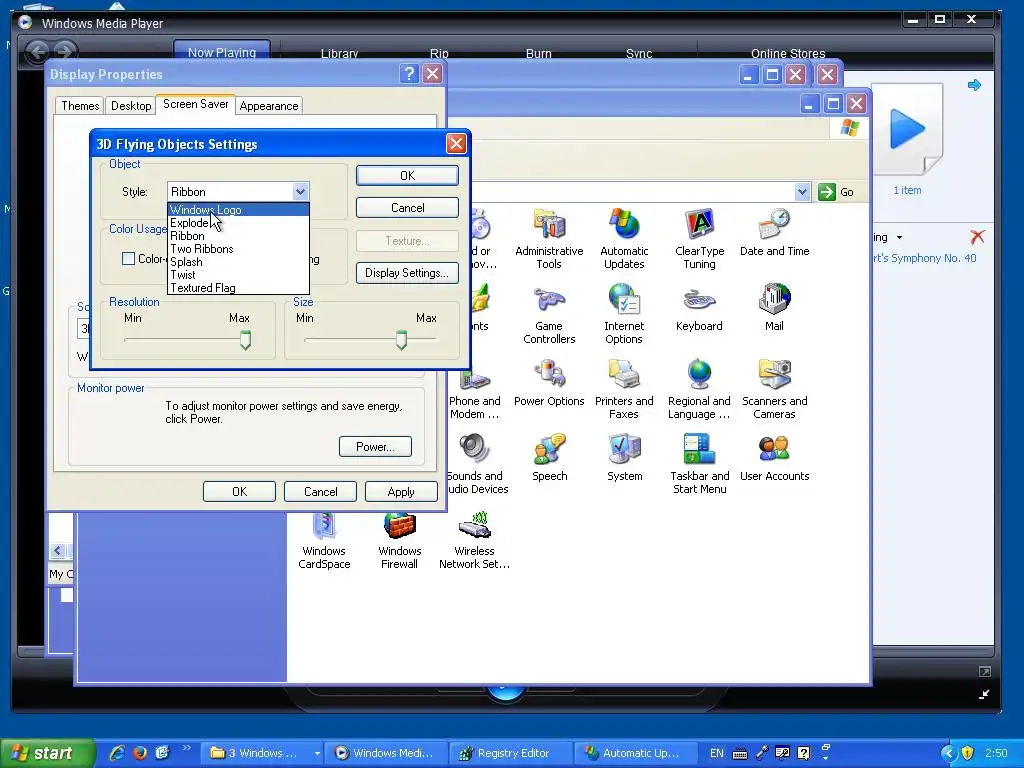The height and width of the screenshot is (768, 1024).
Task: Open address bar dropdown in Control Panel
Action: [803, 191]
